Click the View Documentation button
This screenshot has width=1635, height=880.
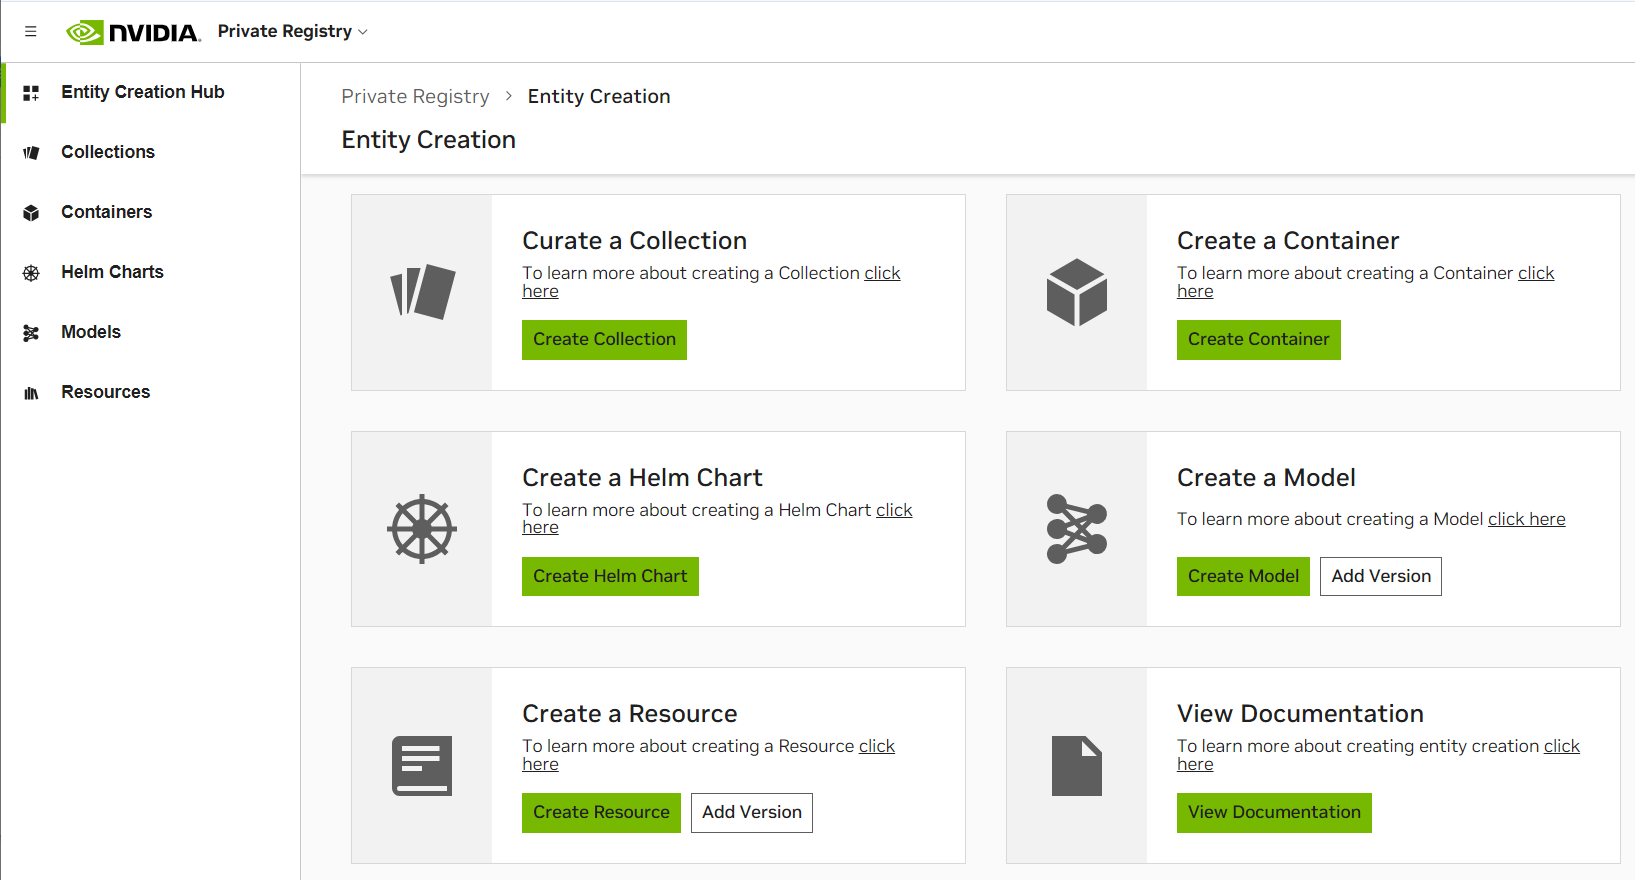(1274, 813)
